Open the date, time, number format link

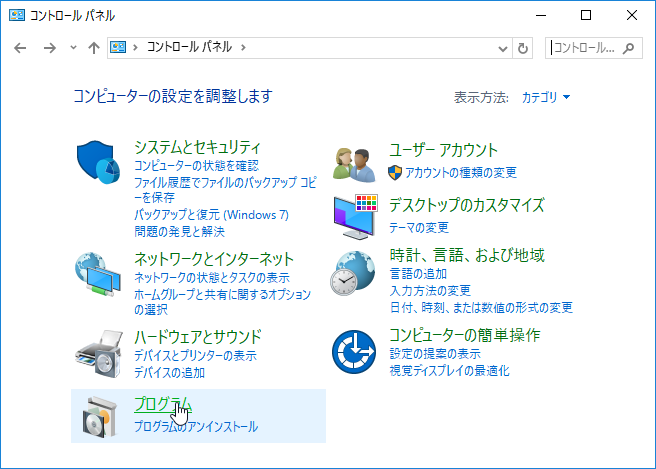coord(481,308)
